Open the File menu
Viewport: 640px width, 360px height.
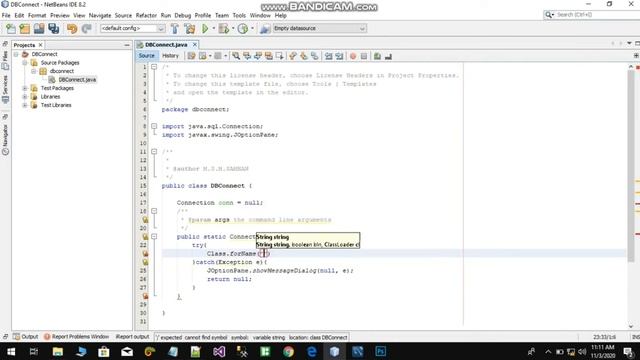(6, 16)
